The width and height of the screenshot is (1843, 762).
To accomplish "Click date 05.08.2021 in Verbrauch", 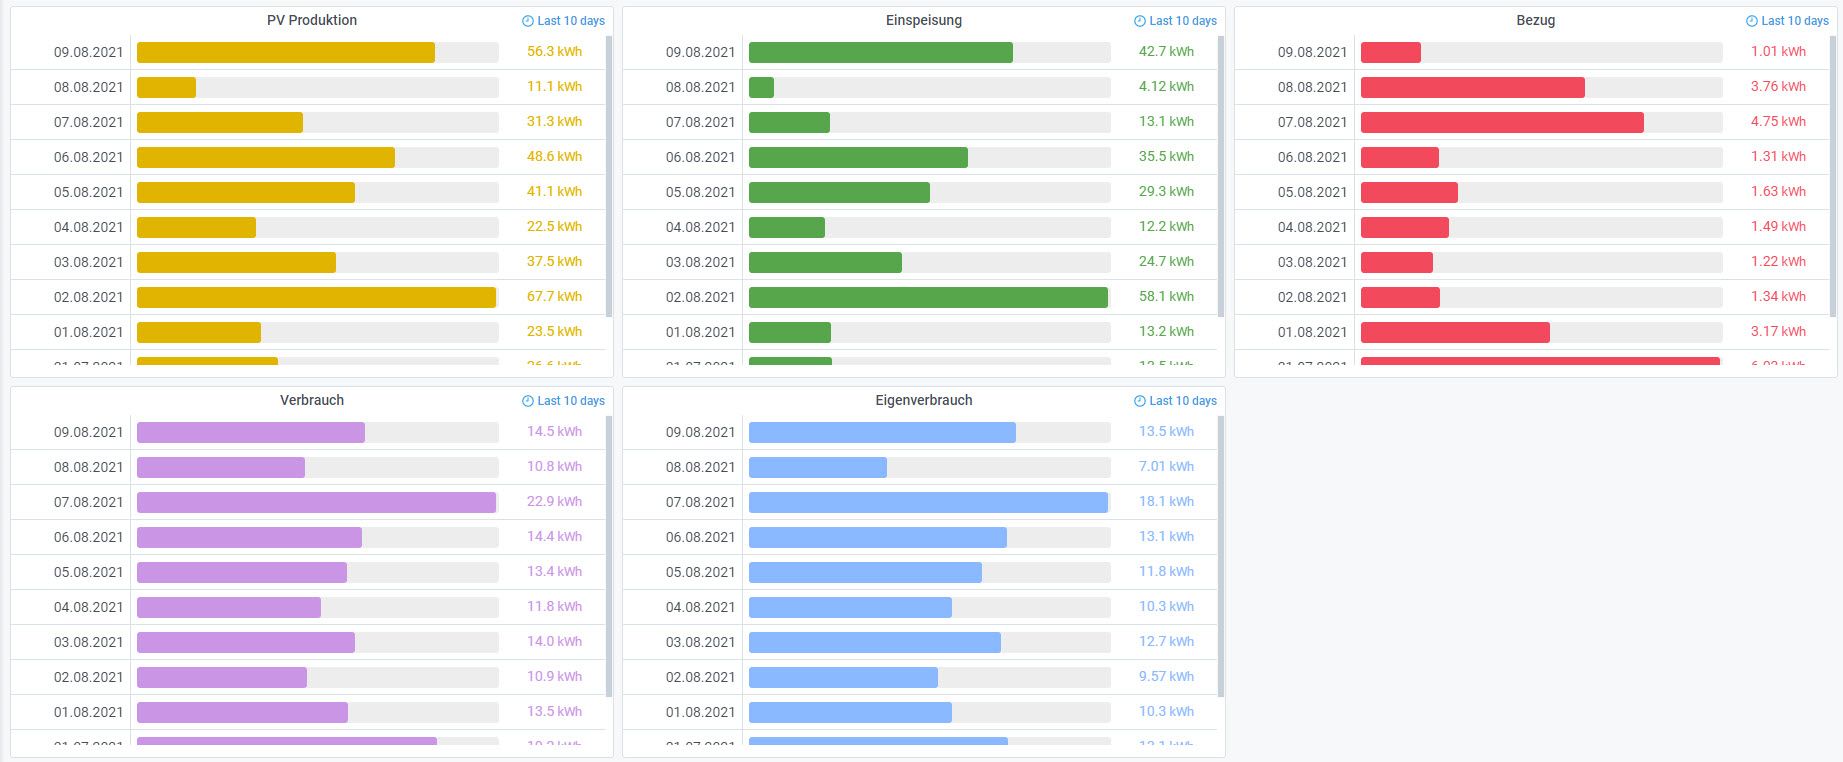I will click(x=89, y=572).
